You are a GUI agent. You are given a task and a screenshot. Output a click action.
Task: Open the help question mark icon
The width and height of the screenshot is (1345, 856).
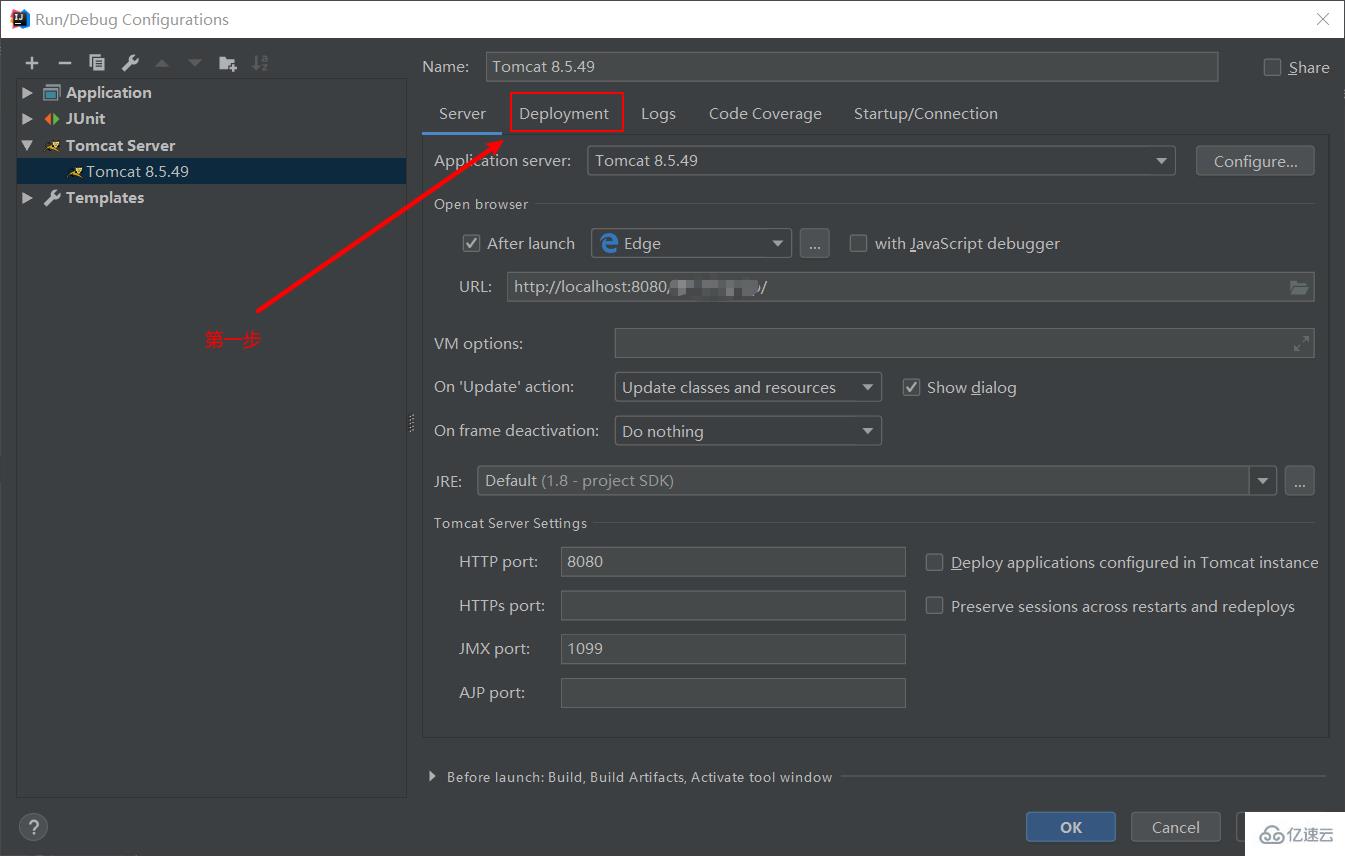[x=33, y=827]
